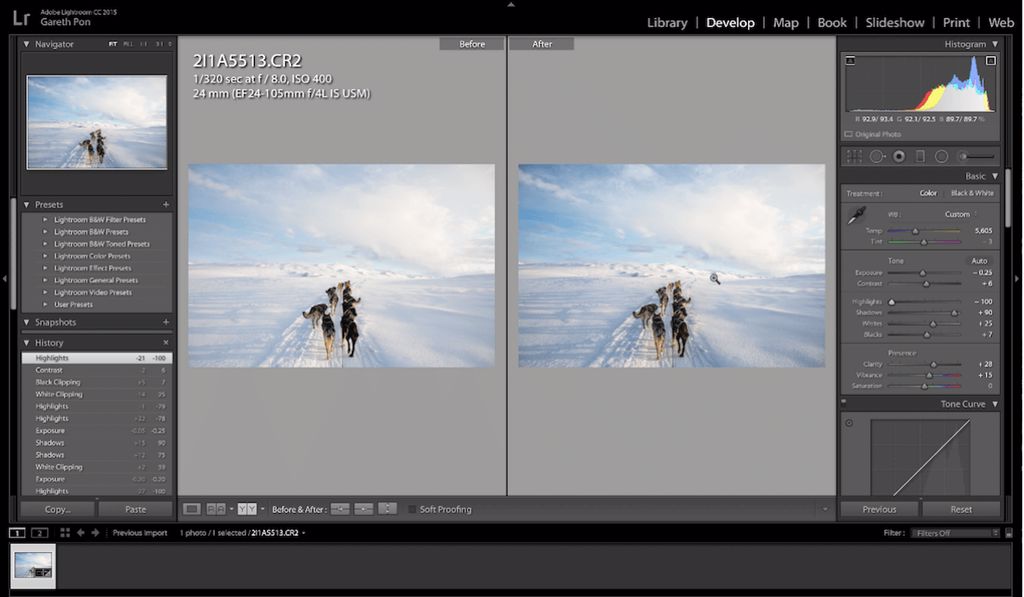Choose Color treatment
The image size is (1024, 597).
coord(928,193)
